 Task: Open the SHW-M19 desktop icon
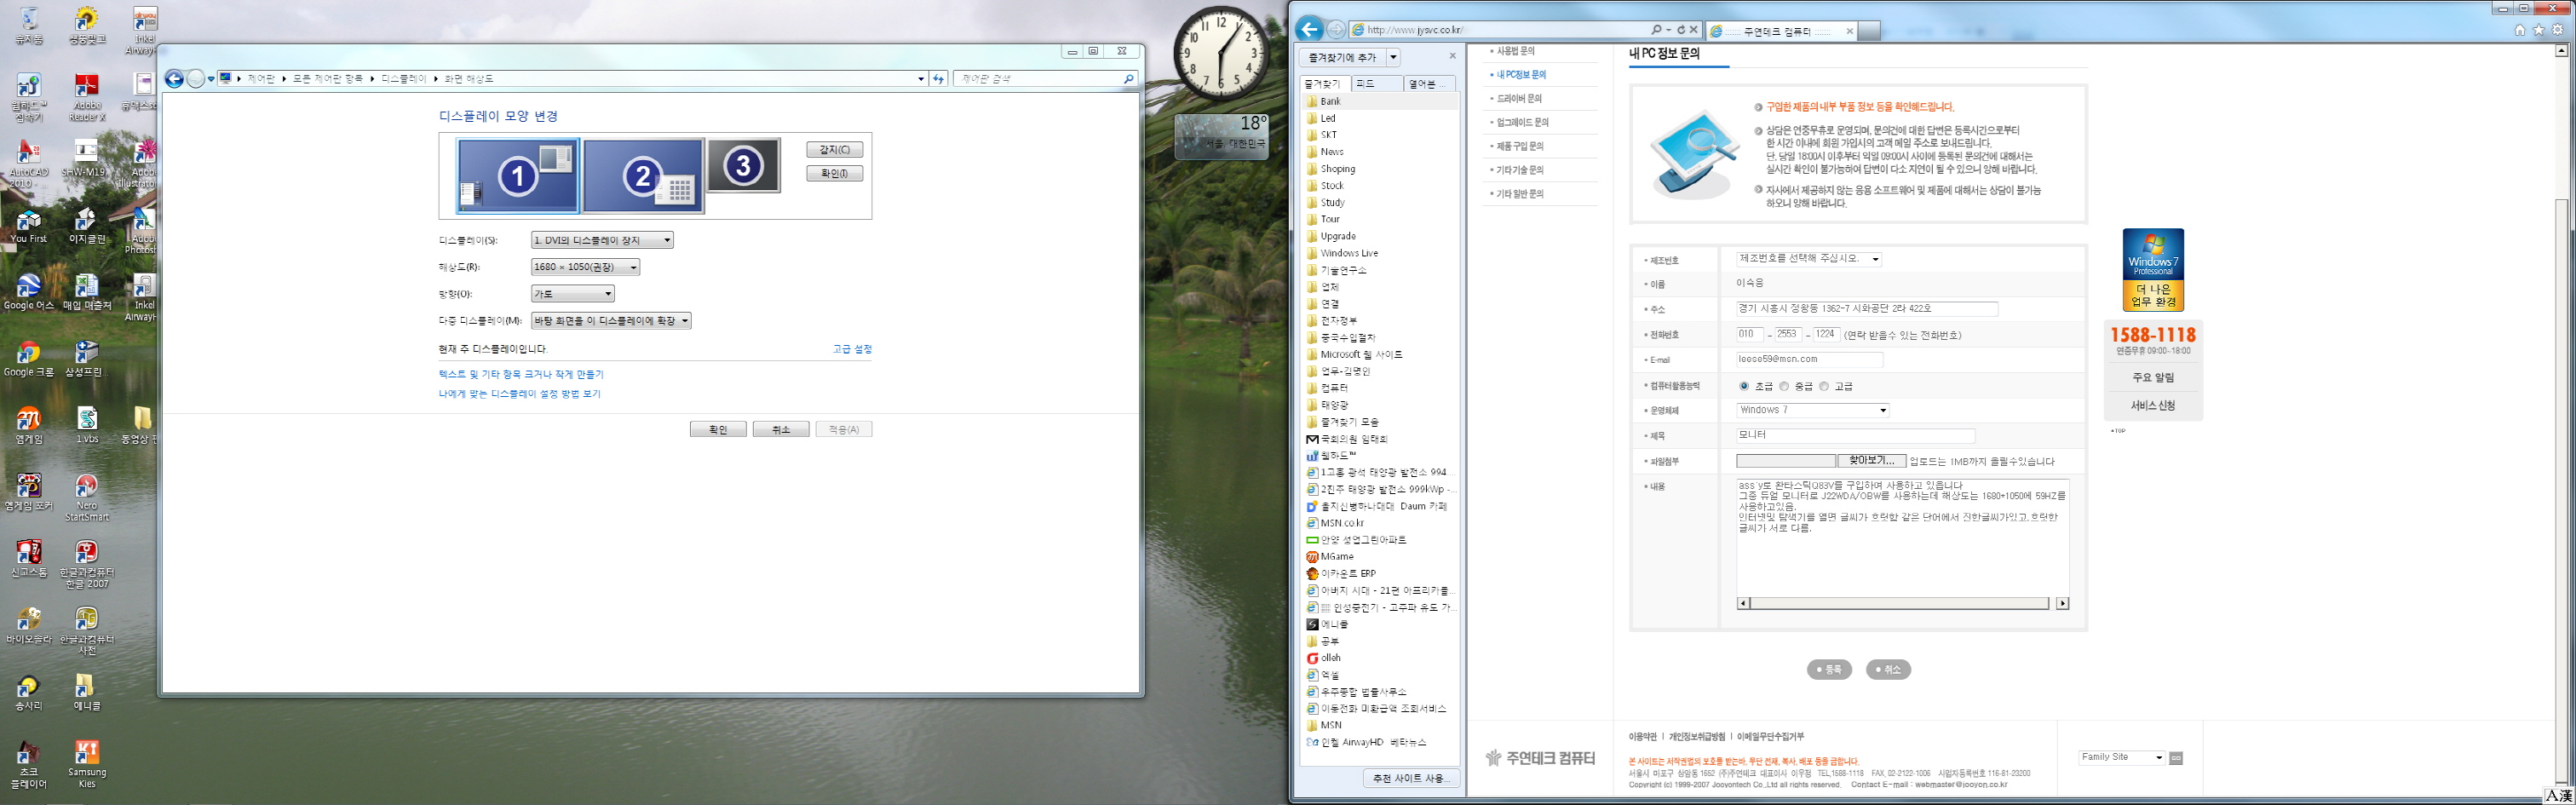click(87, 159)
